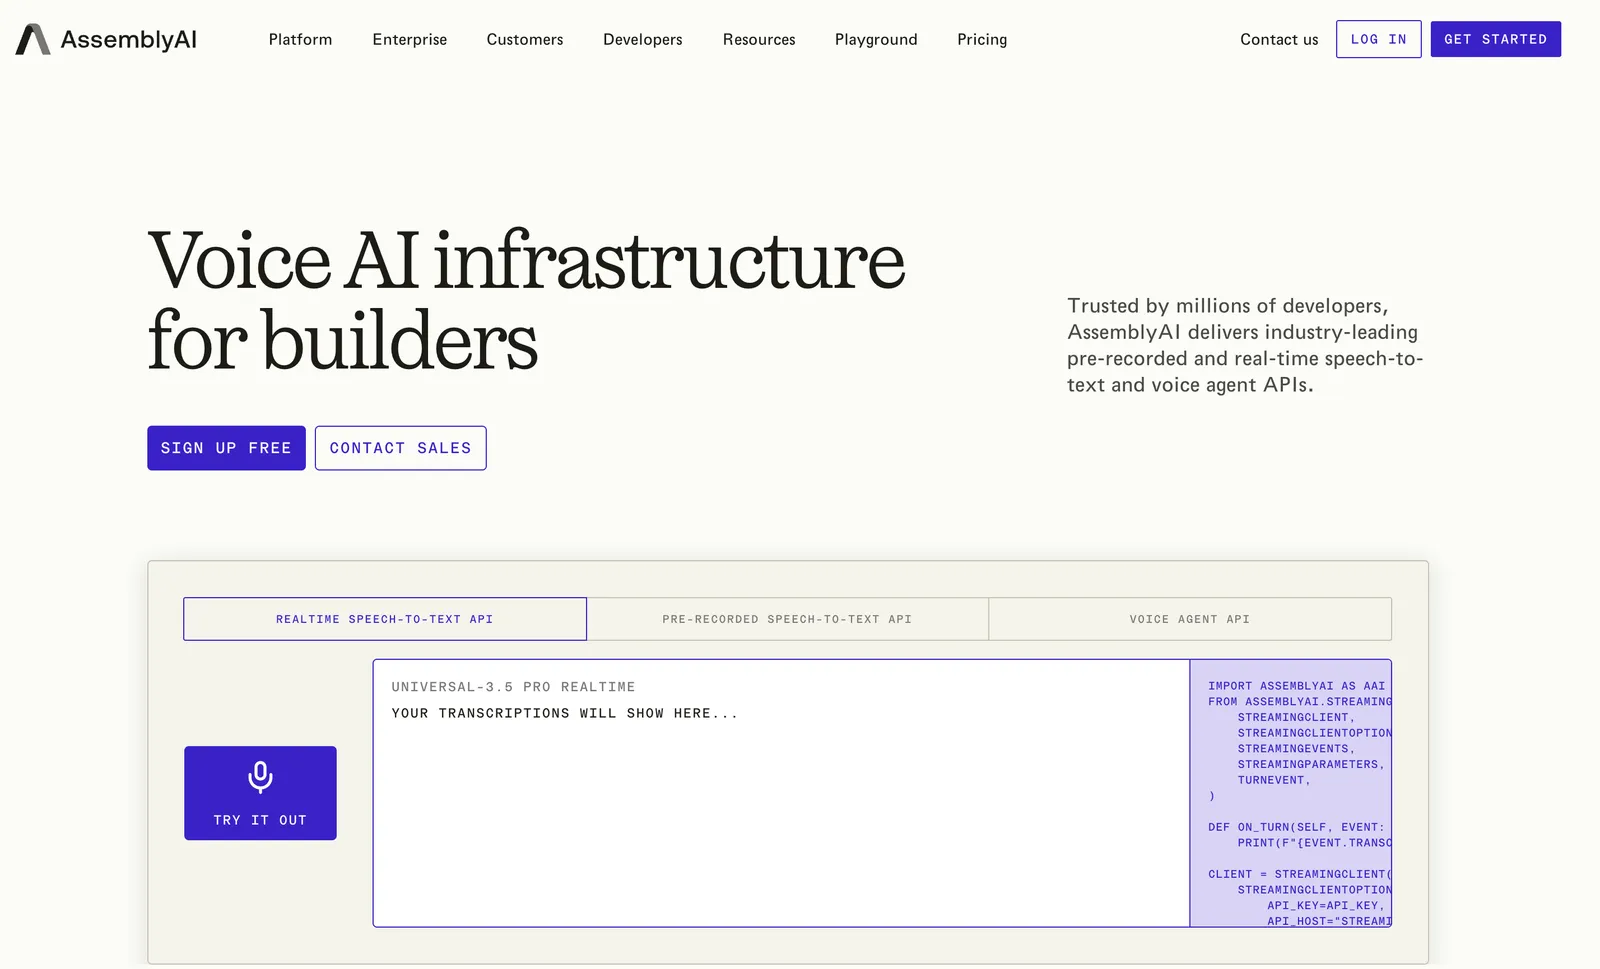Viewport: 1600px width, 969px height.
Task: Open the Platform menu
Action: point(300,39)
